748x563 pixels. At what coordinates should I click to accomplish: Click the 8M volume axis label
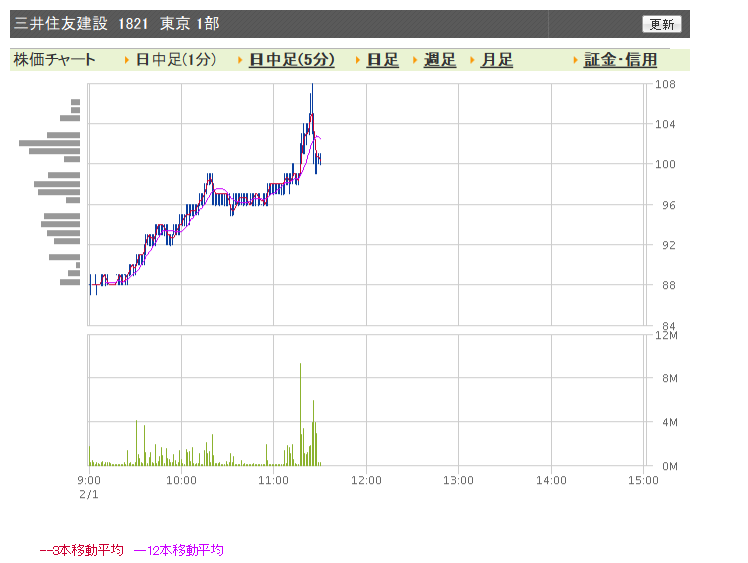coord(669,378)
